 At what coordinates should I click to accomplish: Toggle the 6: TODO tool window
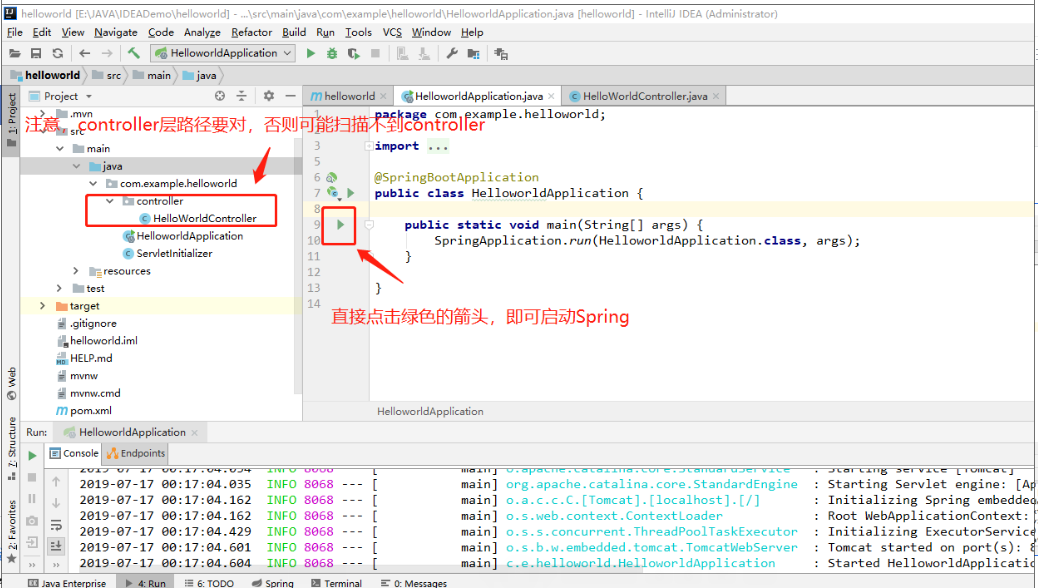click(209, 583)
